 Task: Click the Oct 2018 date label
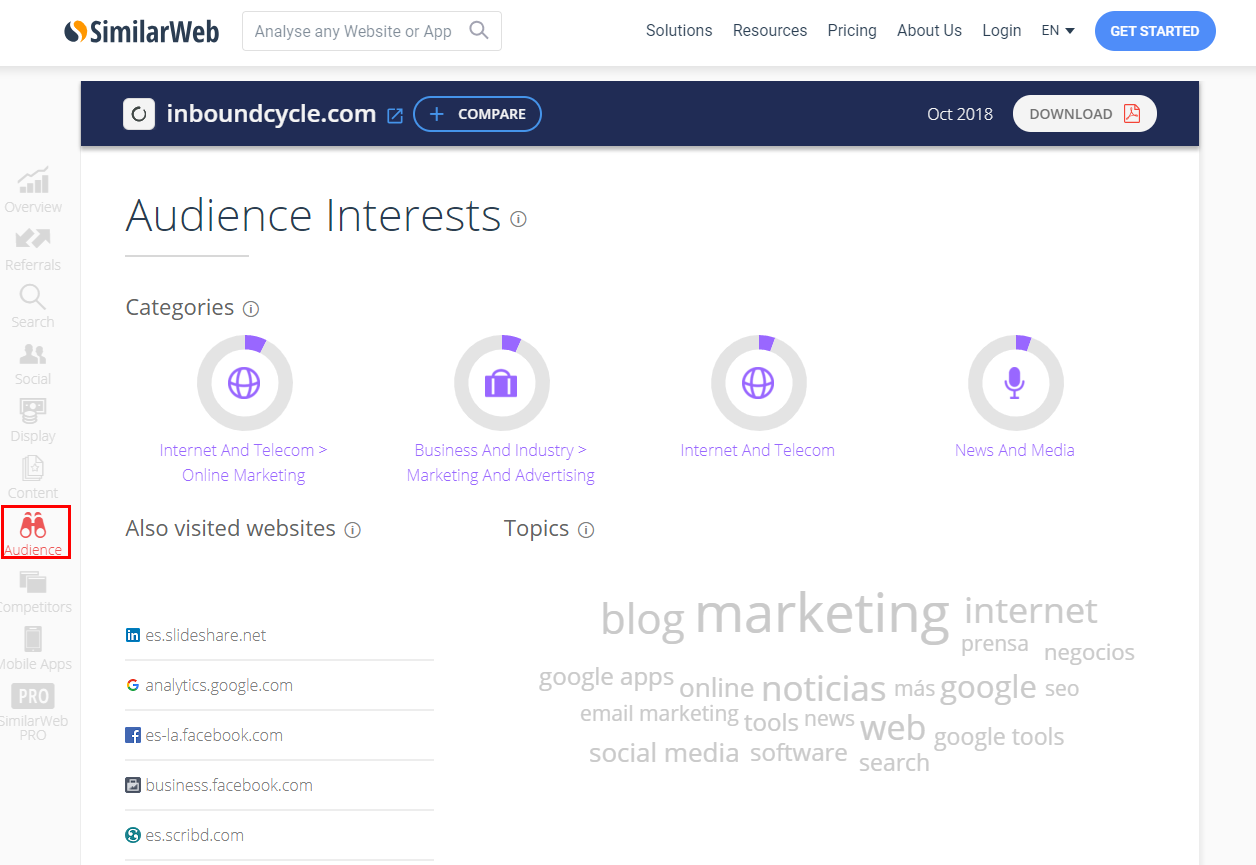[x=960, y=114]
